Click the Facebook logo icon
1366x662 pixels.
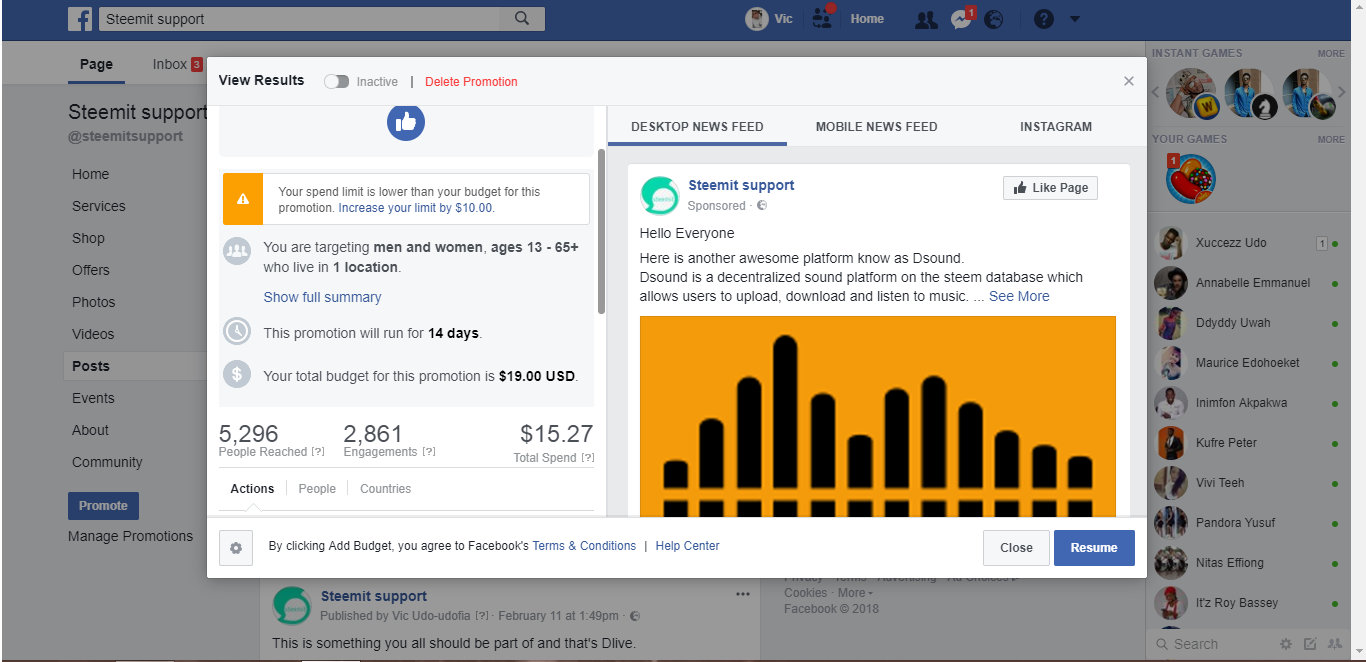80,19
